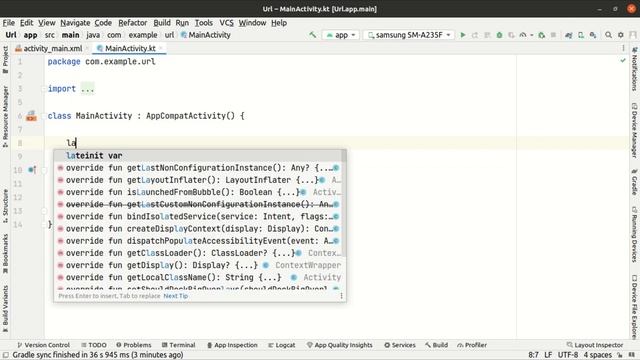Image resolution: width=640 pixels, height=360 pixels.
Task: Open the VCS menu
Action: click(227, 23)
